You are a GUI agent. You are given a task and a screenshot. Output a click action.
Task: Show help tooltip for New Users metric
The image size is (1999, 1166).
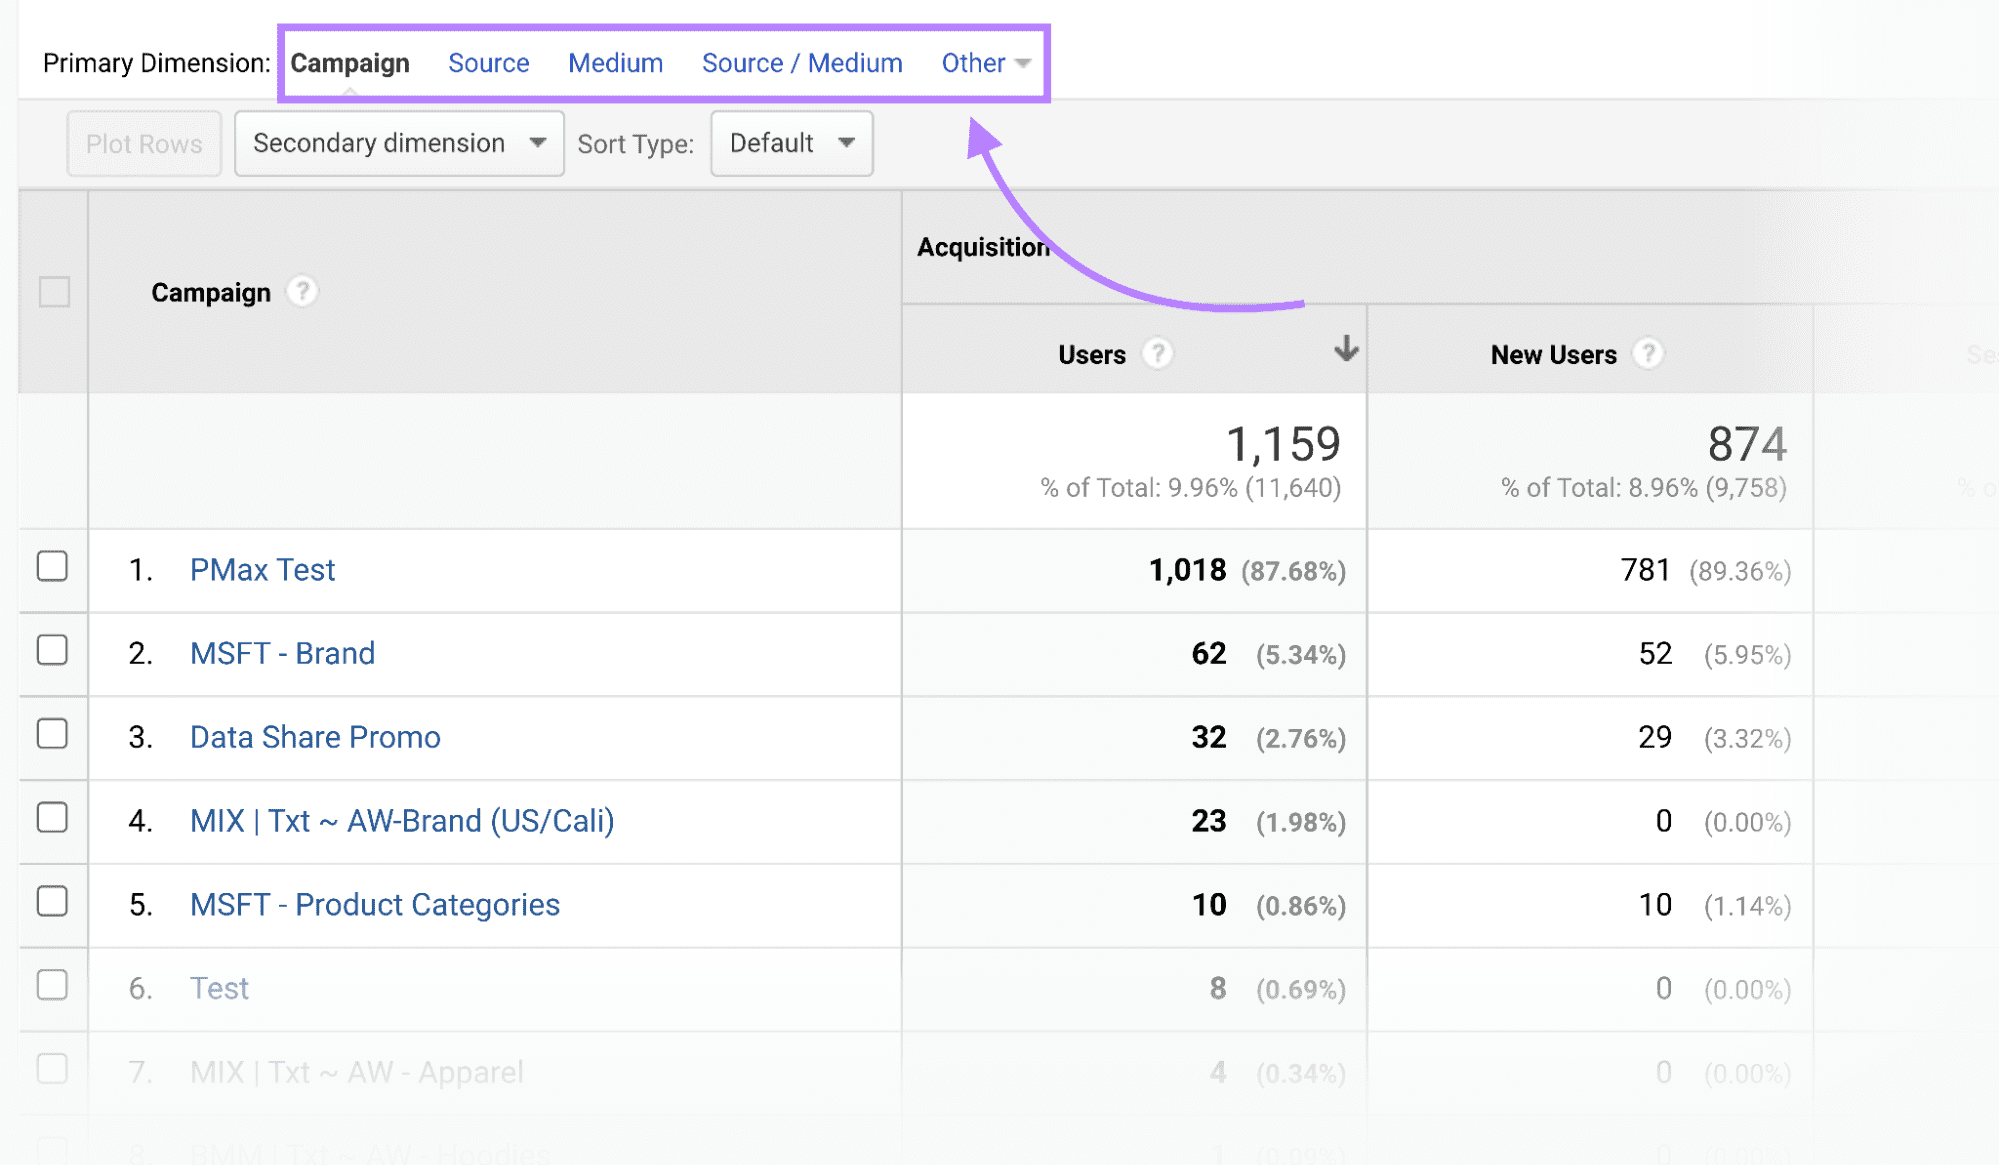[x=1648, y=354]
